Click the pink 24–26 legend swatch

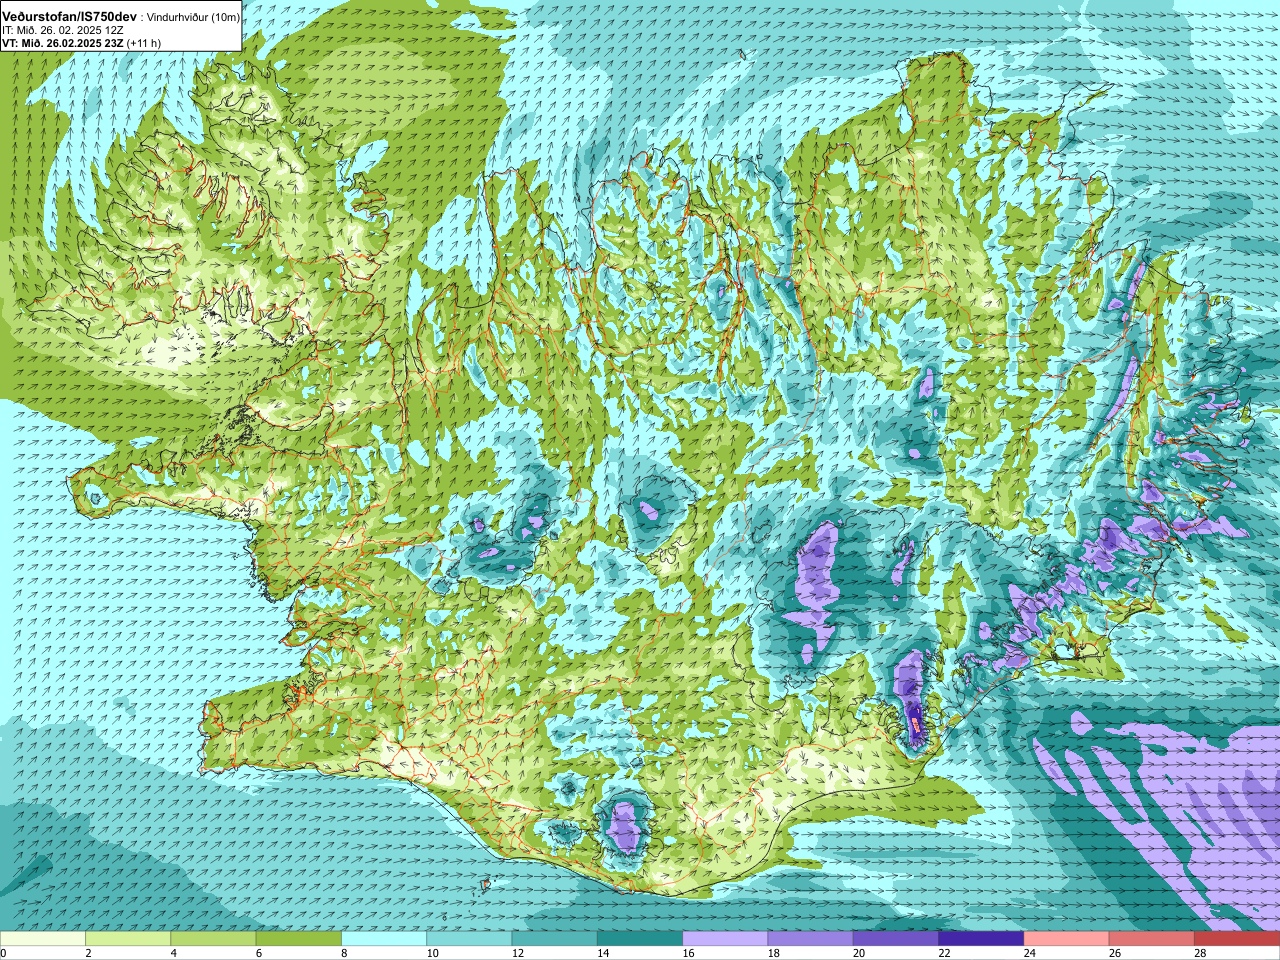click(x=1067, y=939)
